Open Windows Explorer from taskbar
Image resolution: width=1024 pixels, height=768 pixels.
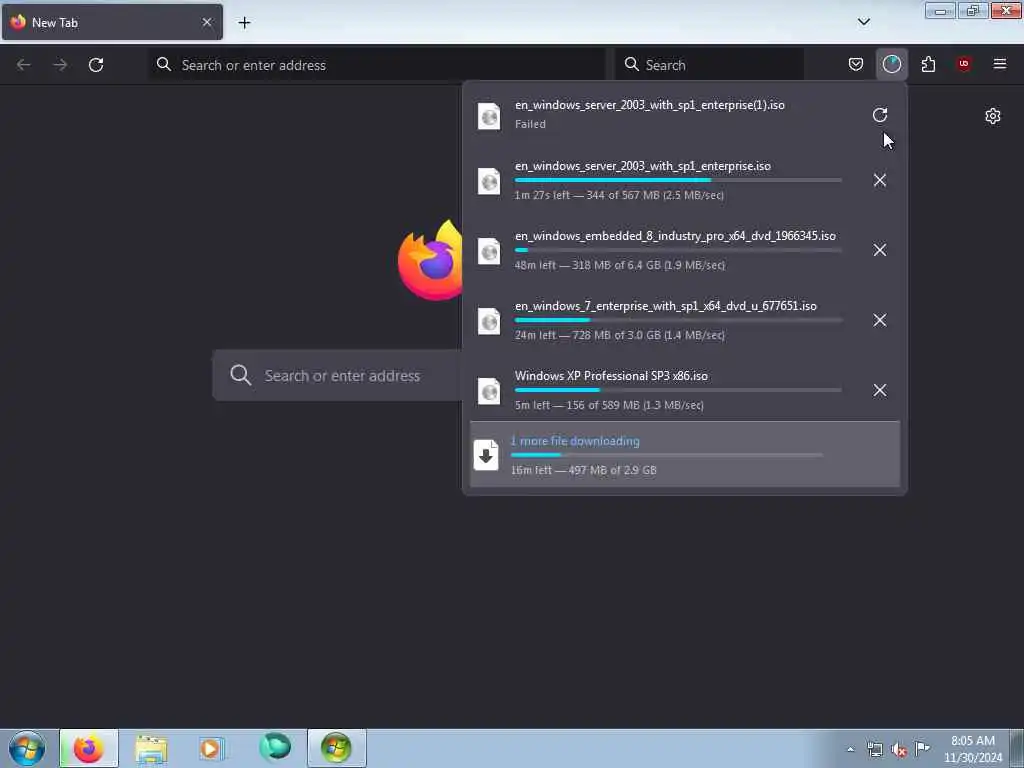point(151,748)
